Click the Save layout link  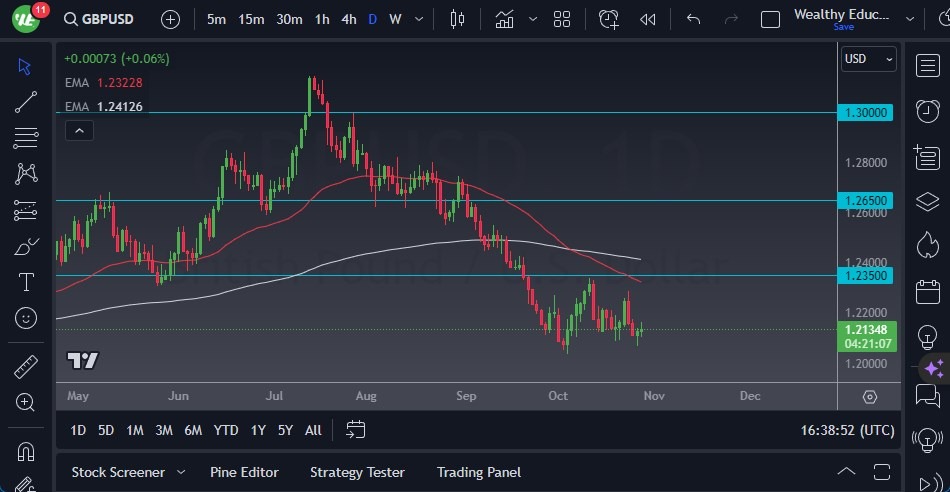(x=843, y=27)
